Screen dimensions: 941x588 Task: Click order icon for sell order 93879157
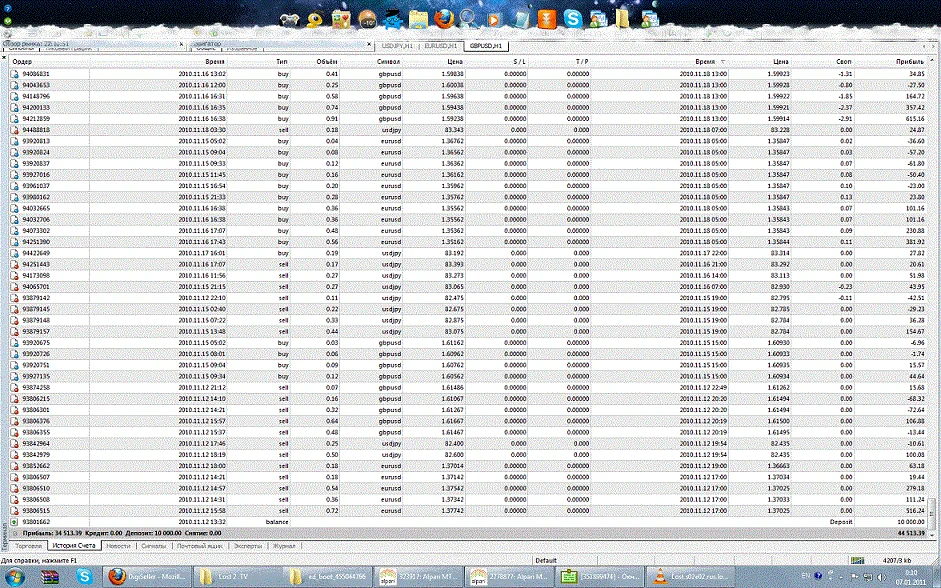click(14, 331)
